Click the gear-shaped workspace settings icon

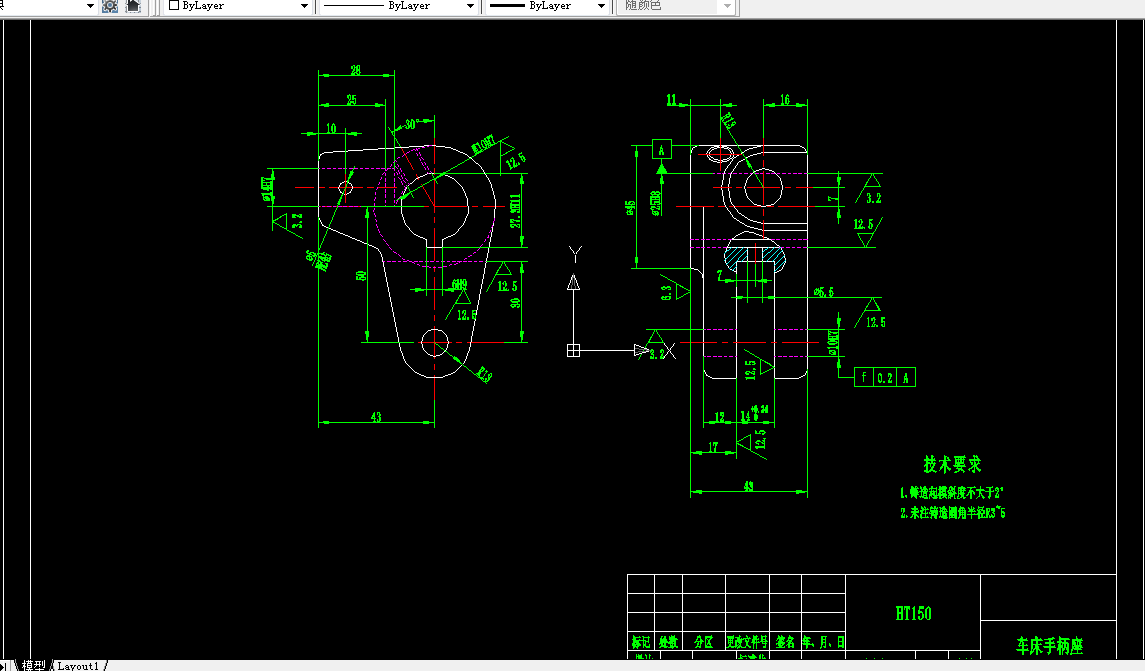pyautogui.click(x=110, y=6)
